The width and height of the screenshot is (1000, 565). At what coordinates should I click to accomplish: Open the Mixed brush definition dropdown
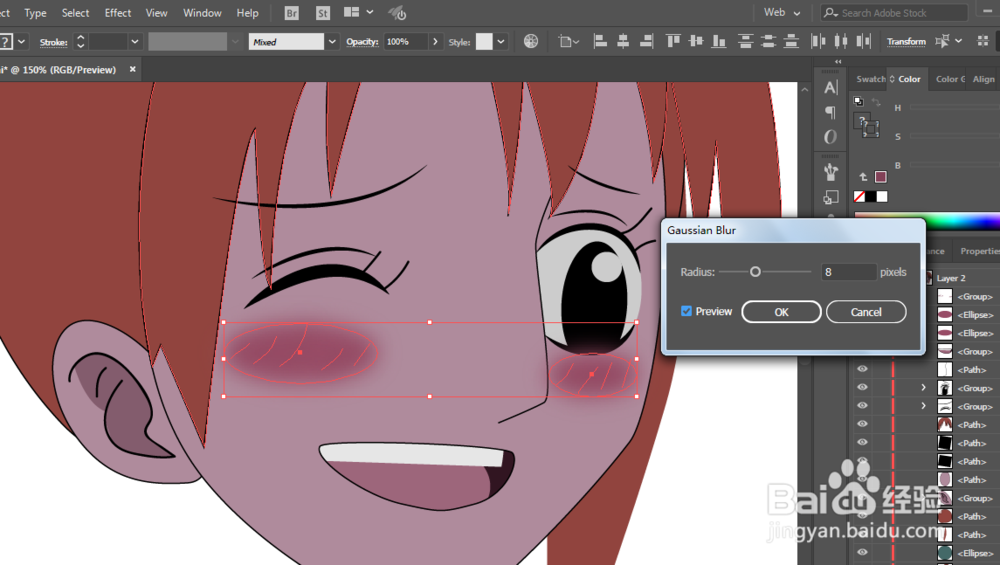click(x=332, y=42)
